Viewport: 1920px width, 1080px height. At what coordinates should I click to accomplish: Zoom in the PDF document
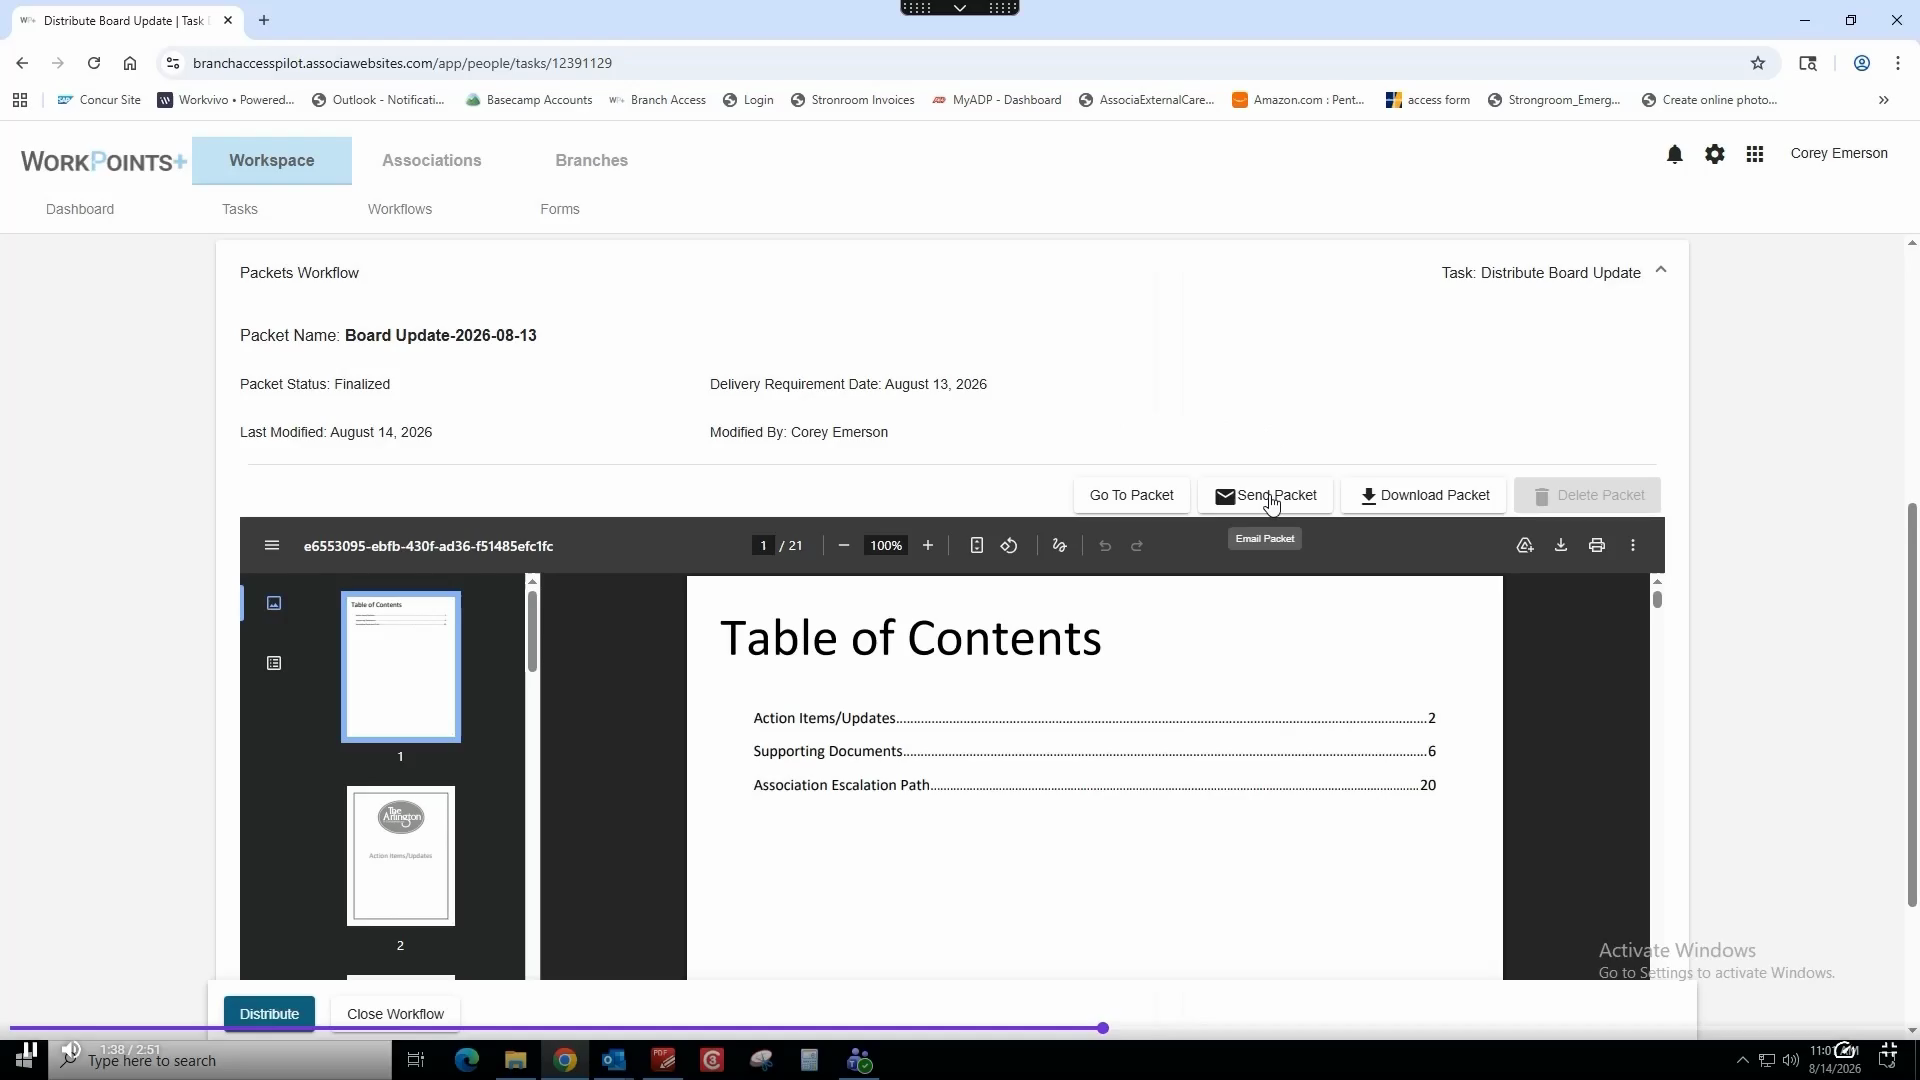pos(928,546)
